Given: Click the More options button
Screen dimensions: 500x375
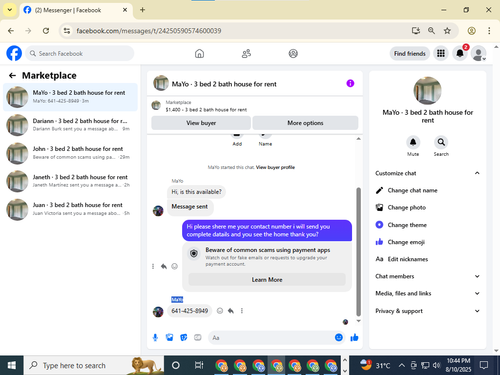Looking at the screenshot, I should (305, 123).
